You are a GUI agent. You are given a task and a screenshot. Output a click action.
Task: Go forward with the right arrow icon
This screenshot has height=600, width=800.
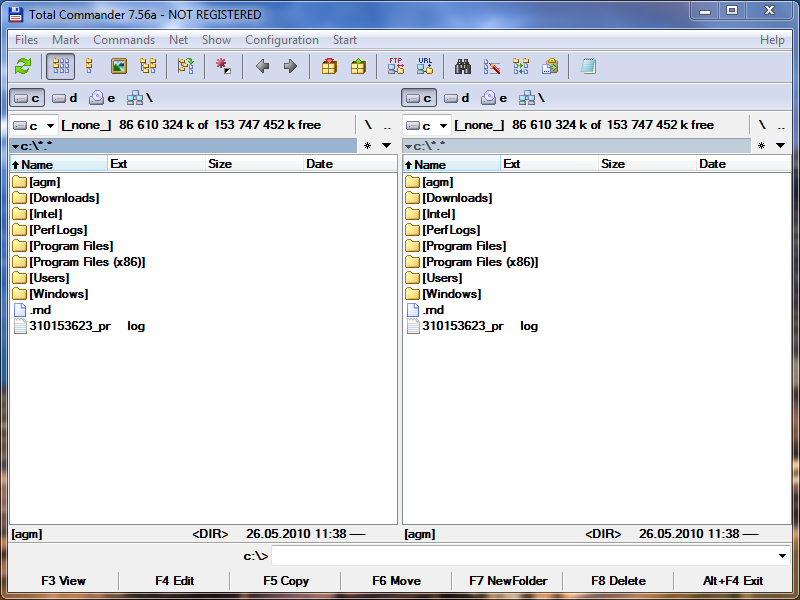pyautogui.click(x=290, y=66)
